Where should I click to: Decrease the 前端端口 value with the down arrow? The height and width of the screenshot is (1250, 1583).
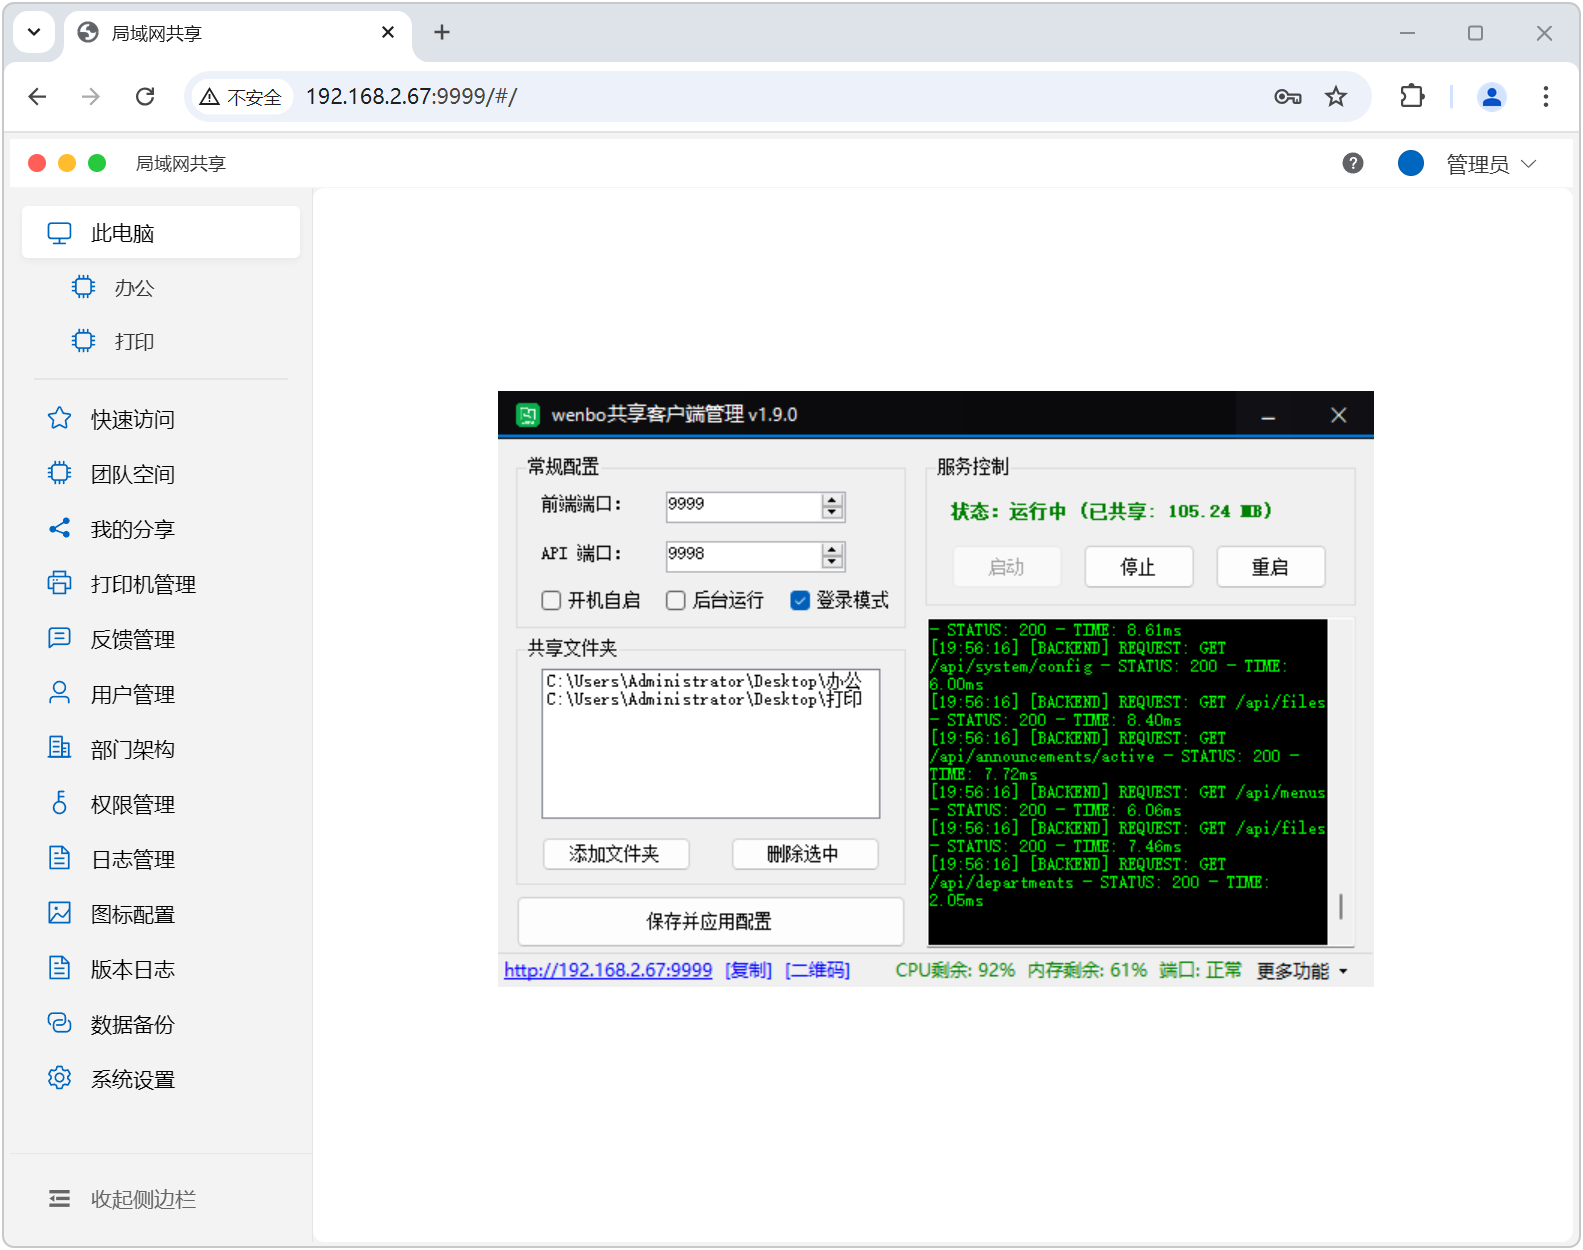point(832,513)
